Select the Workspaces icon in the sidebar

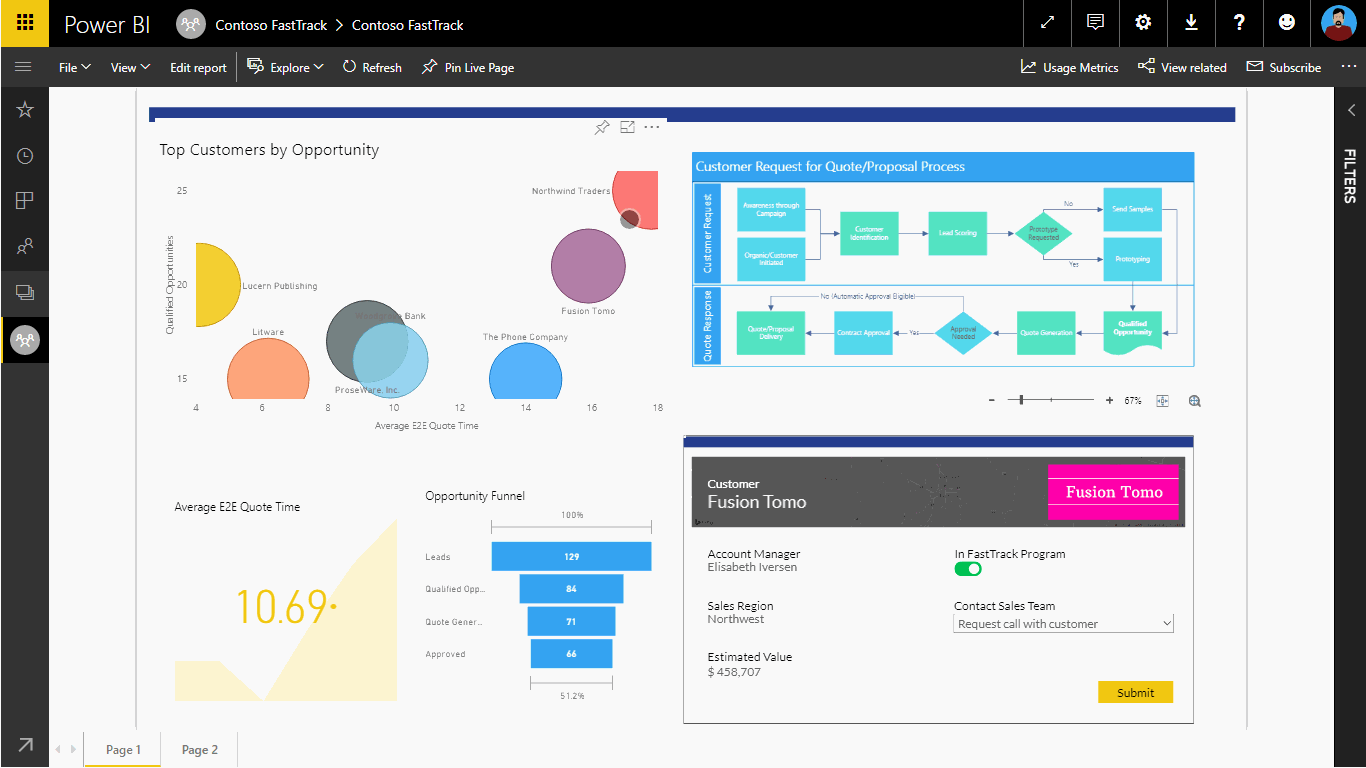[25, 293]
